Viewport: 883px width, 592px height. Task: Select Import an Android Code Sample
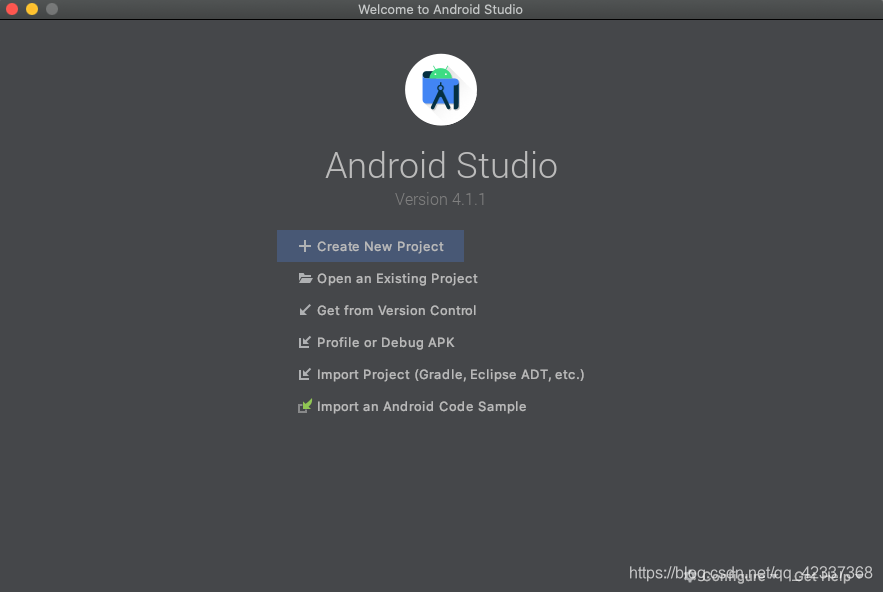pyautogui.click(x=412, y=407)
